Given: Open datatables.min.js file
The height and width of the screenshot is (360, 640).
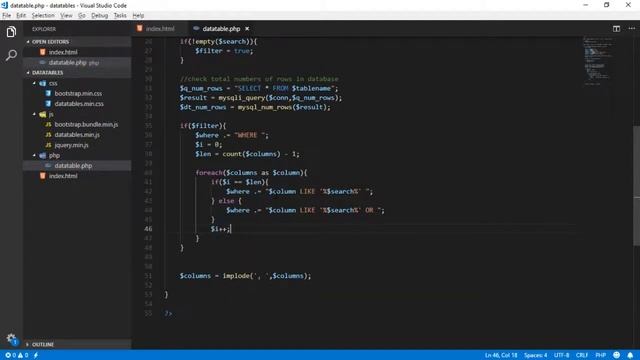Looking at the screenshot, I should coord(77,135).
